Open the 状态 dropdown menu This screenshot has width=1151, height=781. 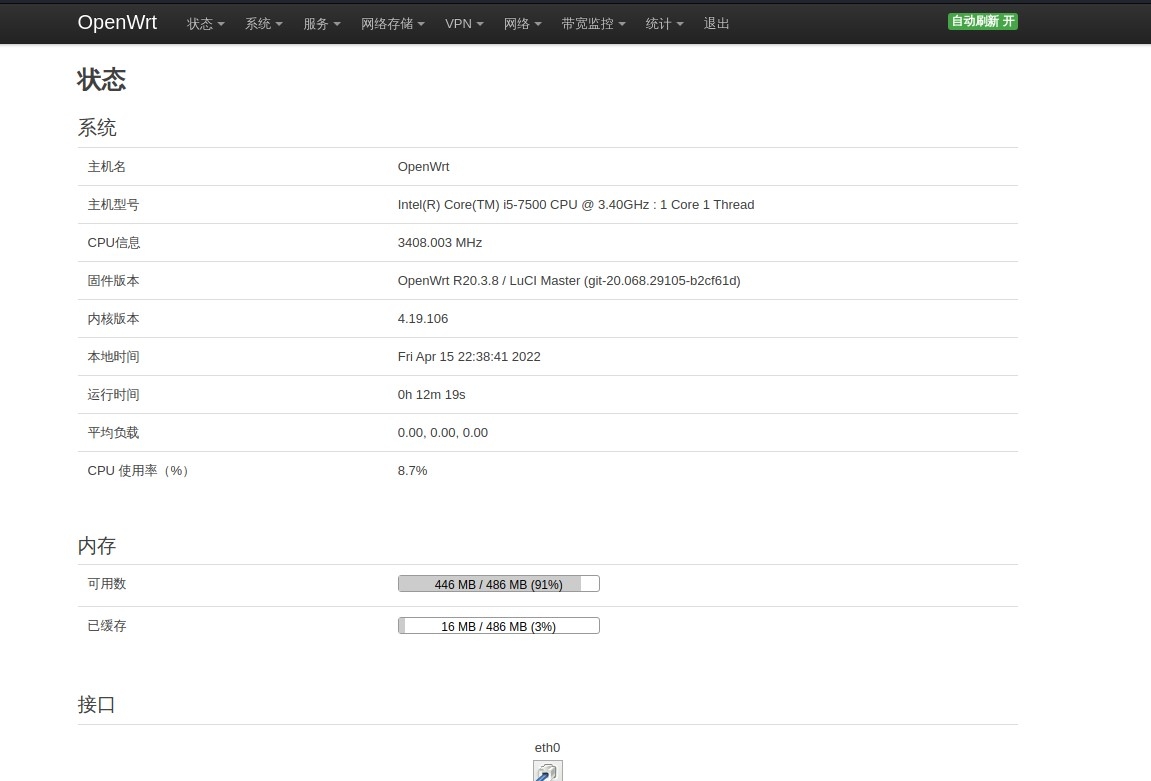[x=205, y=24]
